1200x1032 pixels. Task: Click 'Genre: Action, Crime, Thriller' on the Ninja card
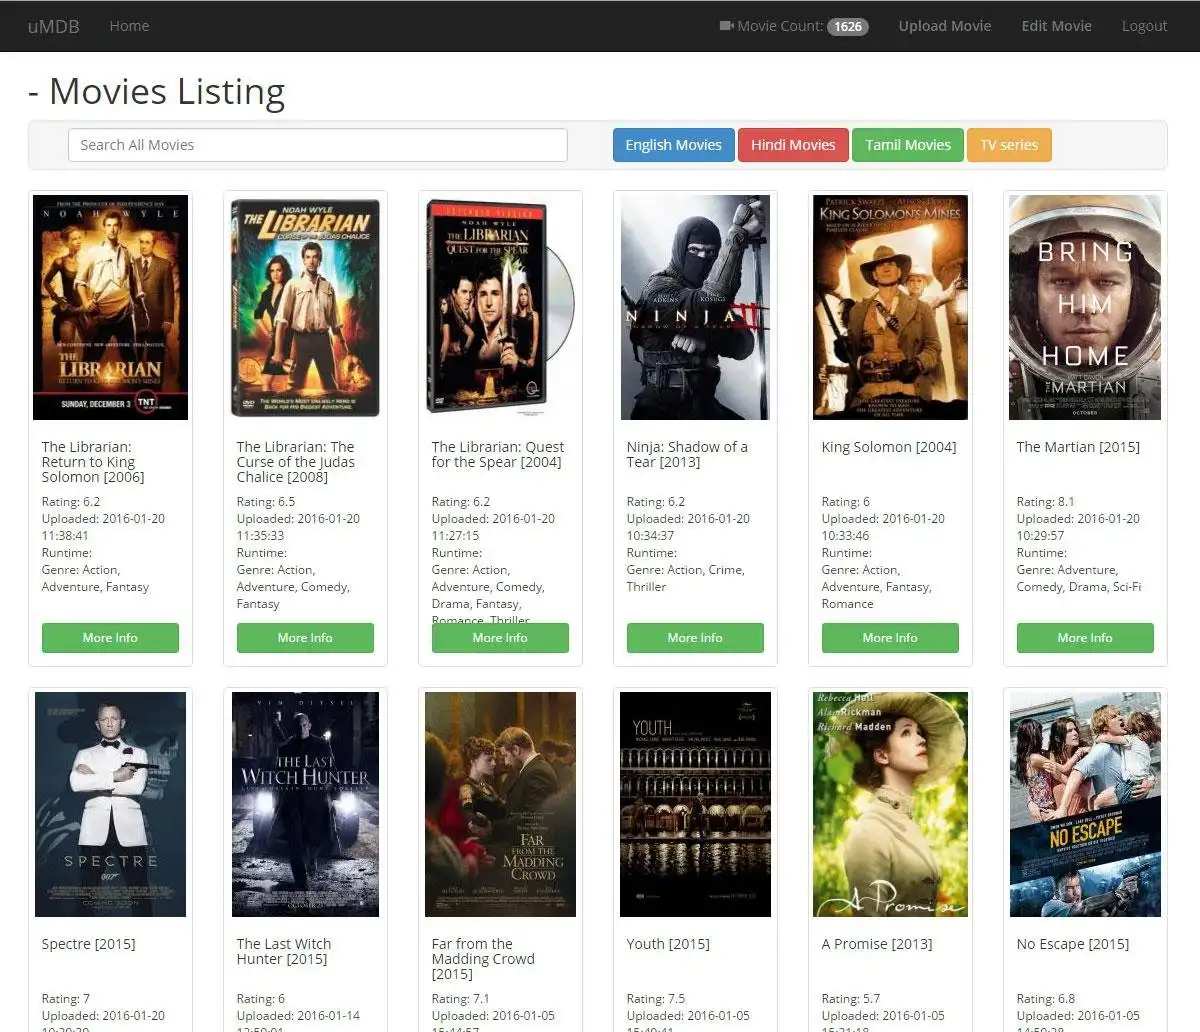(x=686, y=578)
